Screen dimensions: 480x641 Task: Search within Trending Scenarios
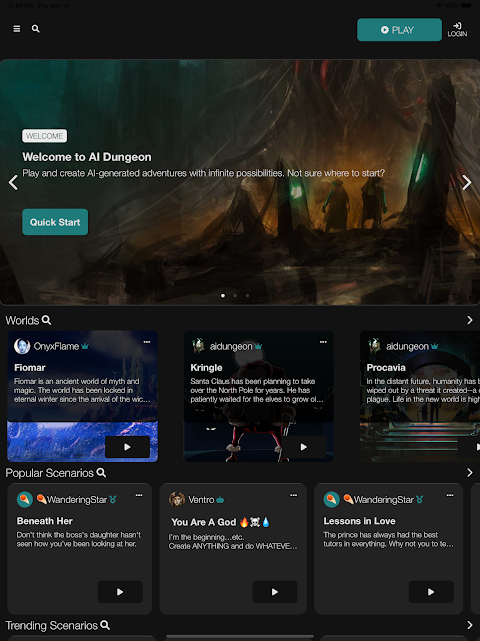click(105, 625)
